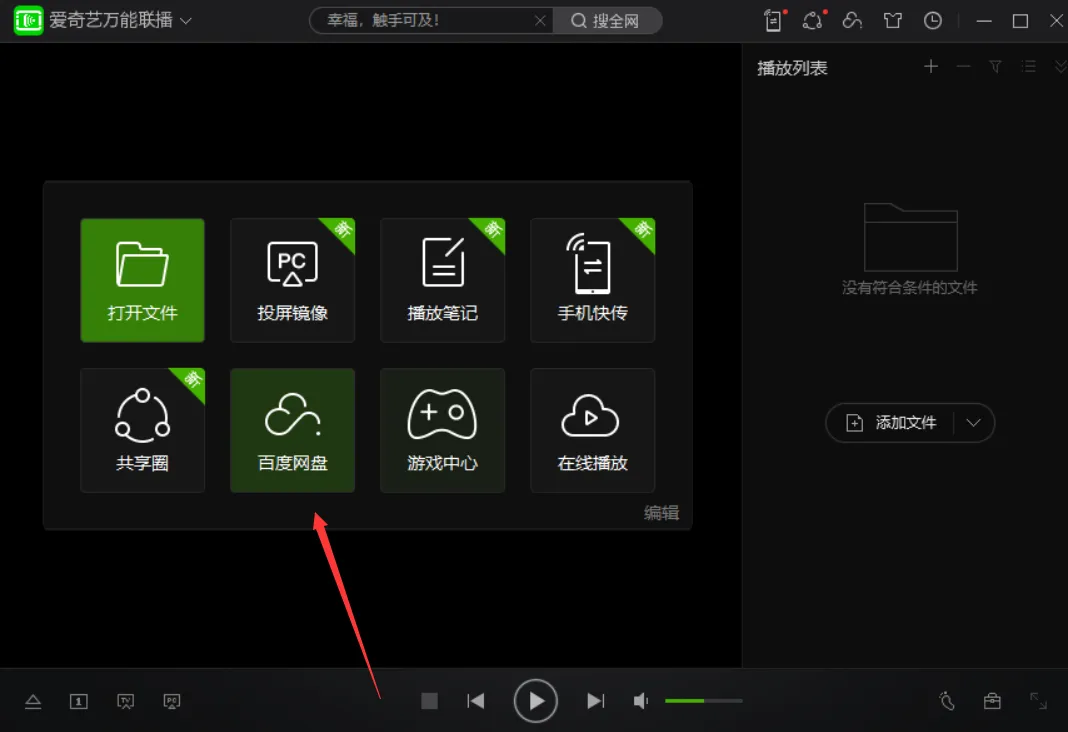Collapse the playlist panel with double chevron
The image size is (1068, 732).
[x=1060, y=67]
